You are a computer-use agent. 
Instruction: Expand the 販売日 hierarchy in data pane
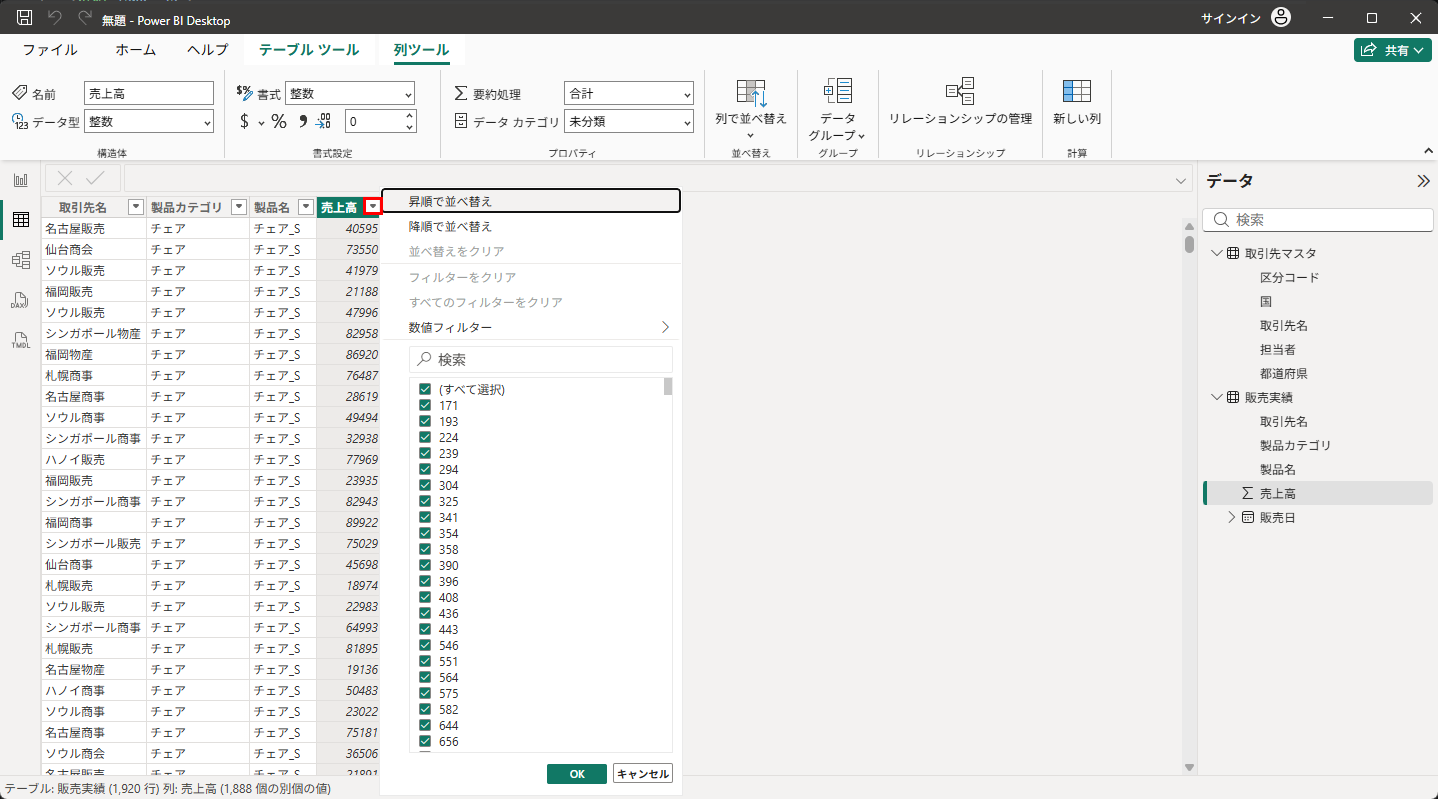[x=1232, y=517]
